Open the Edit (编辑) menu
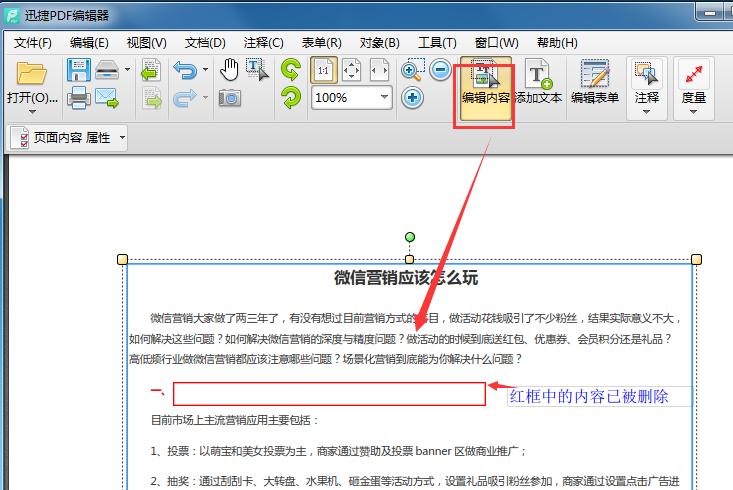Screen dimensions: 733x490 coord(89,43)
